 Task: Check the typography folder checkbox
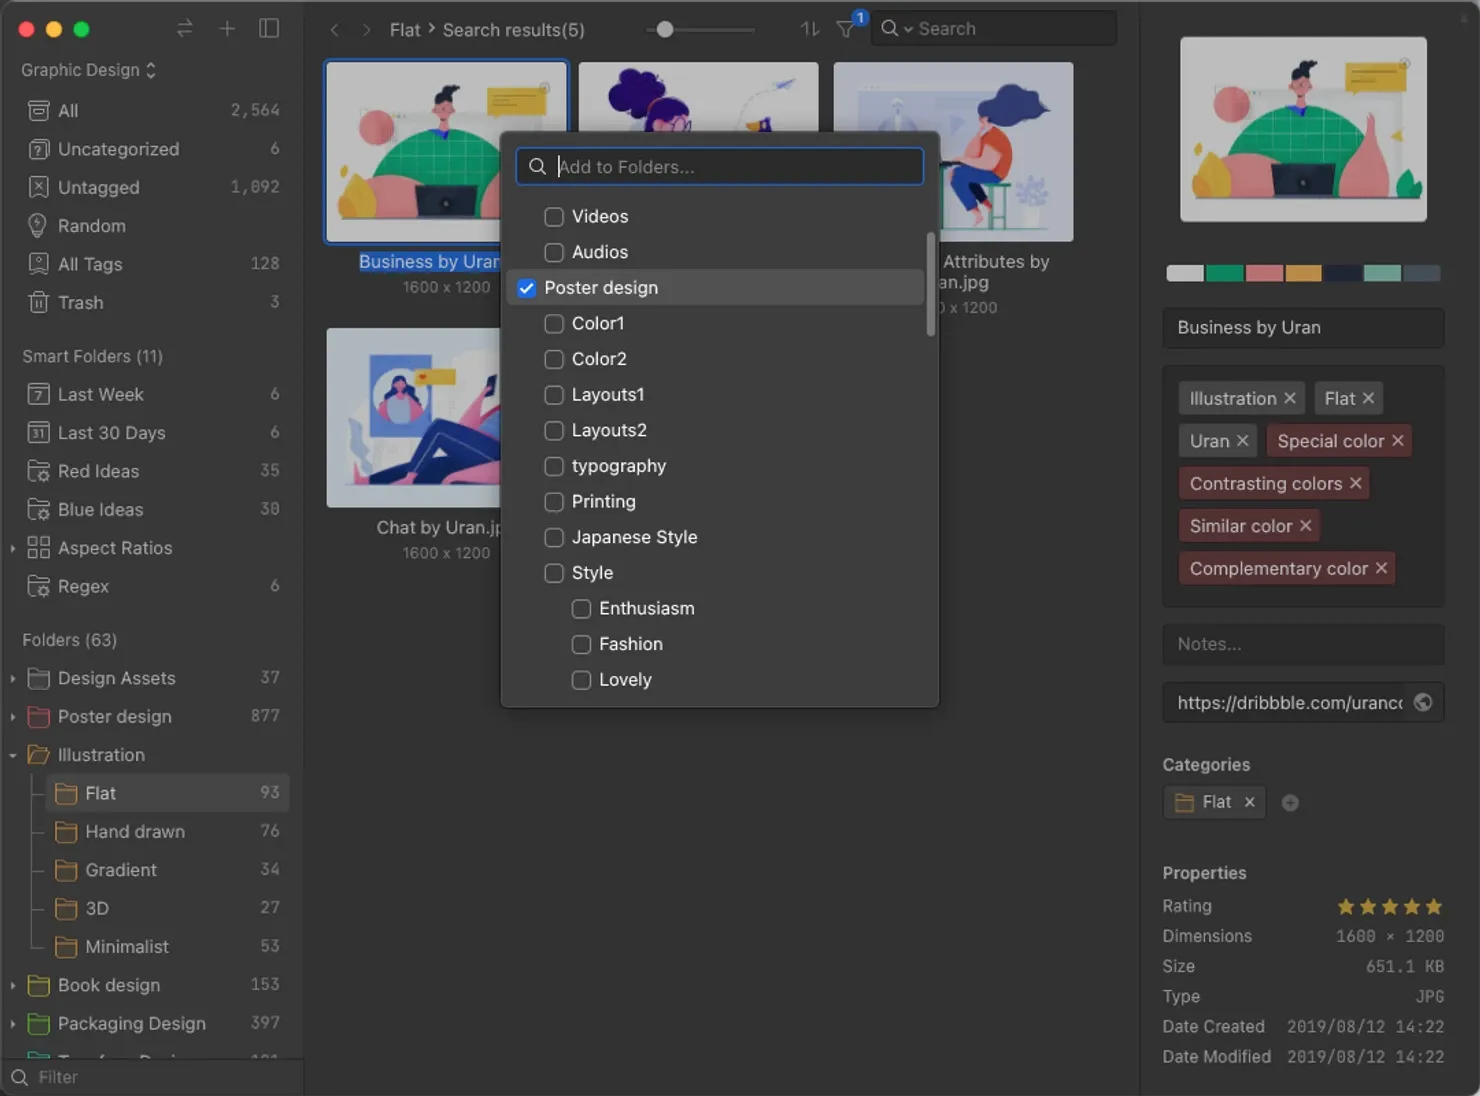[554, 466]
